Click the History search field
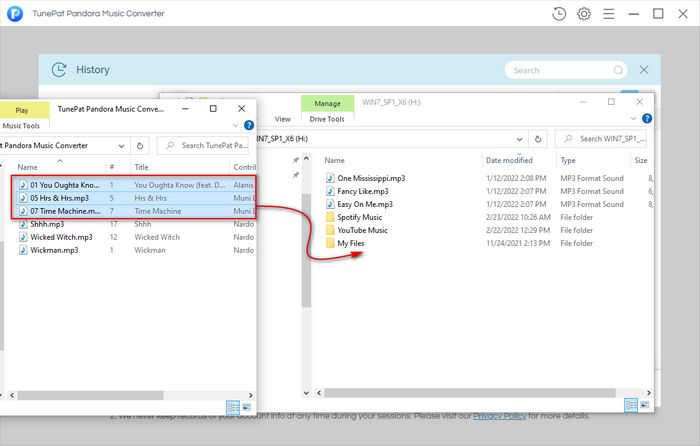The height and width of the screenshot is (446, 700). pyautogui.click(x=566, y=70)
